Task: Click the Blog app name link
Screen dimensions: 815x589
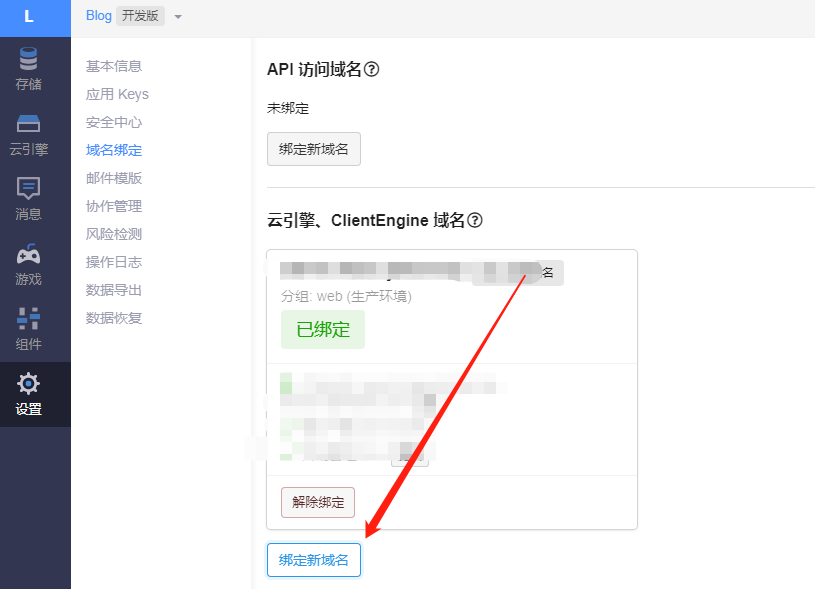Action: pyautogui.click(x=98, y=16)
